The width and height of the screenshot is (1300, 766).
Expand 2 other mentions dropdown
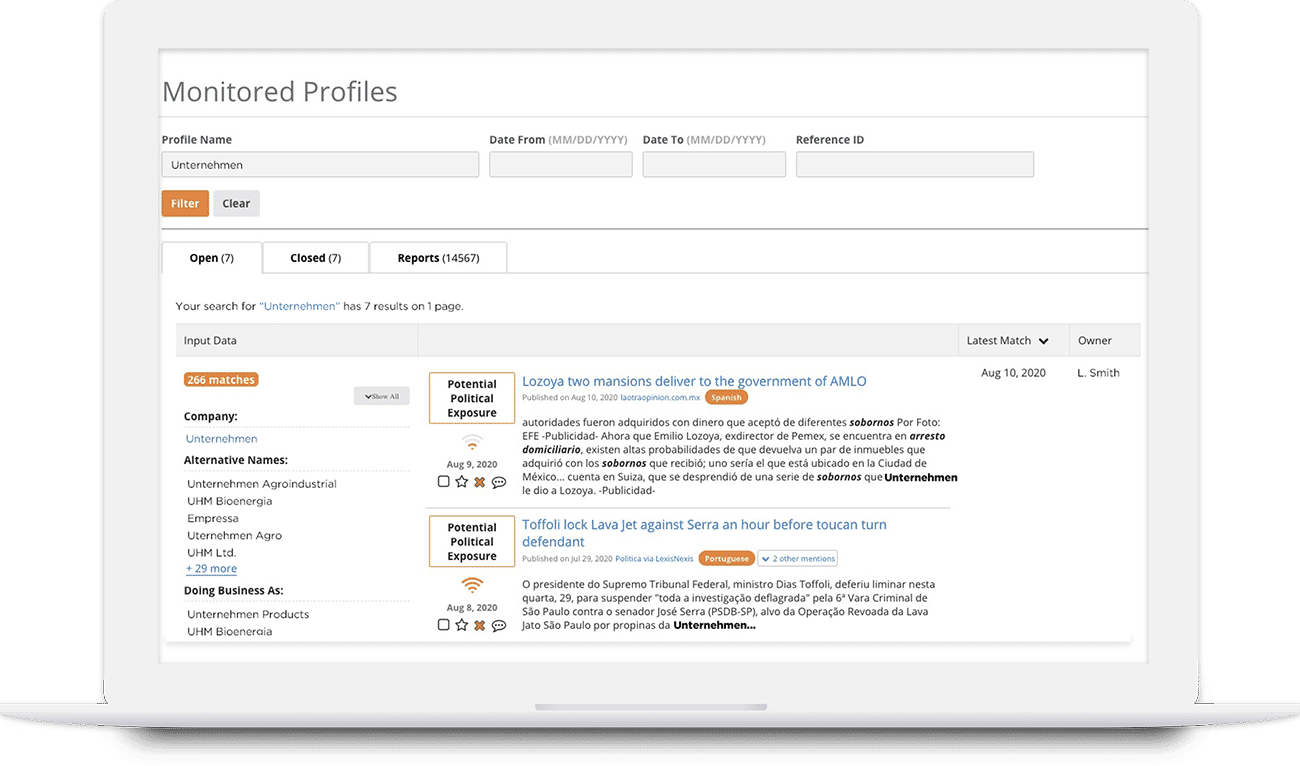tap(797, 558)
